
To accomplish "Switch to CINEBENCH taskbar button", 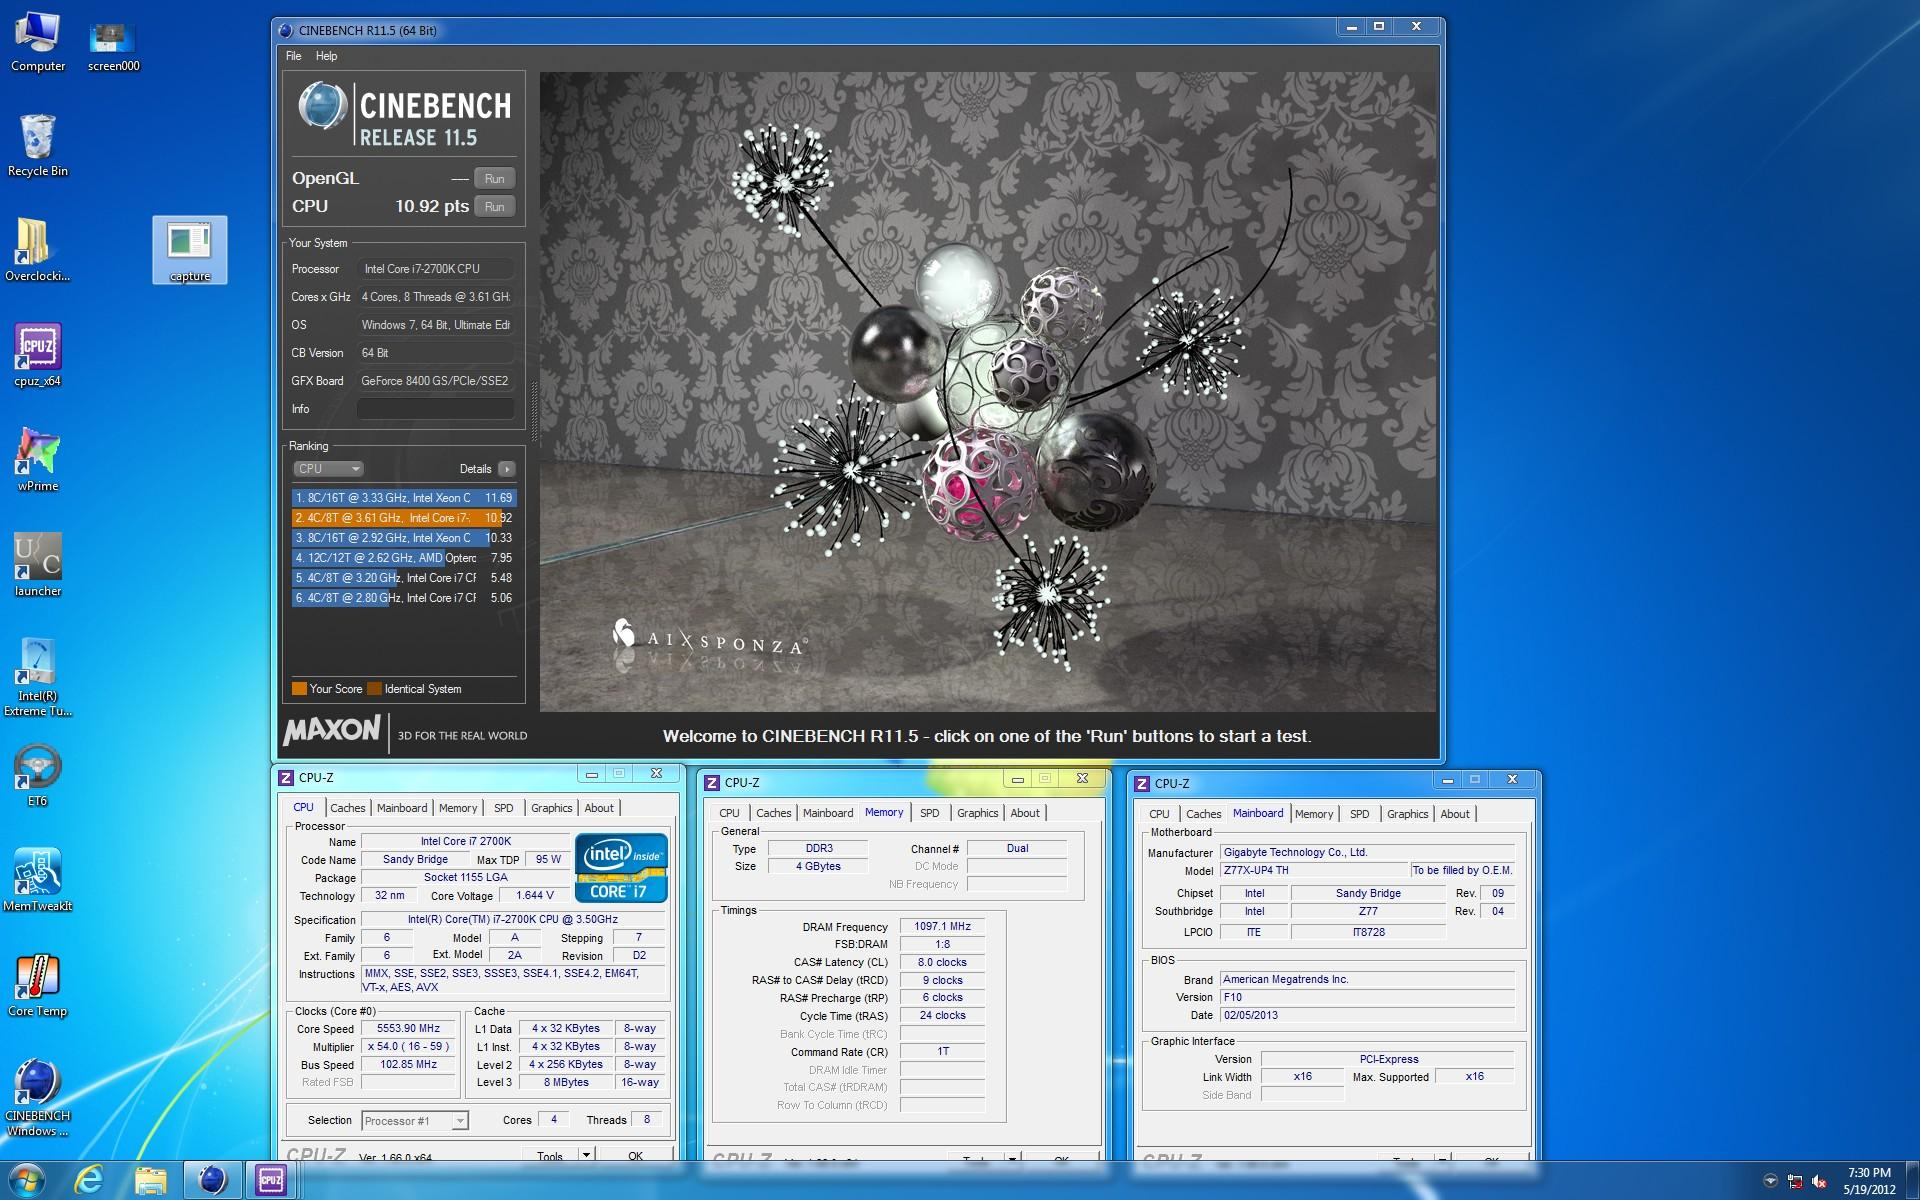I will coord(212,1181).
